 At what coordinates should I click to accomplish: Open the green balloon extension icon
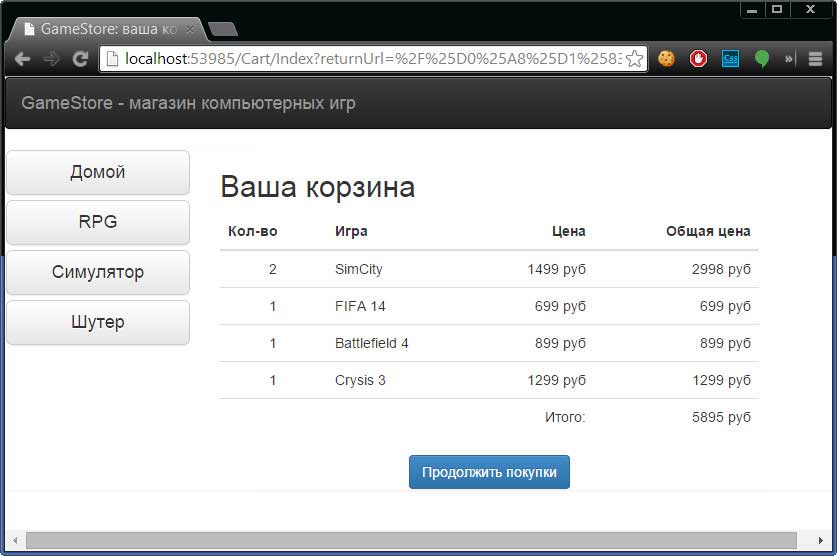[x=762, y=59]
